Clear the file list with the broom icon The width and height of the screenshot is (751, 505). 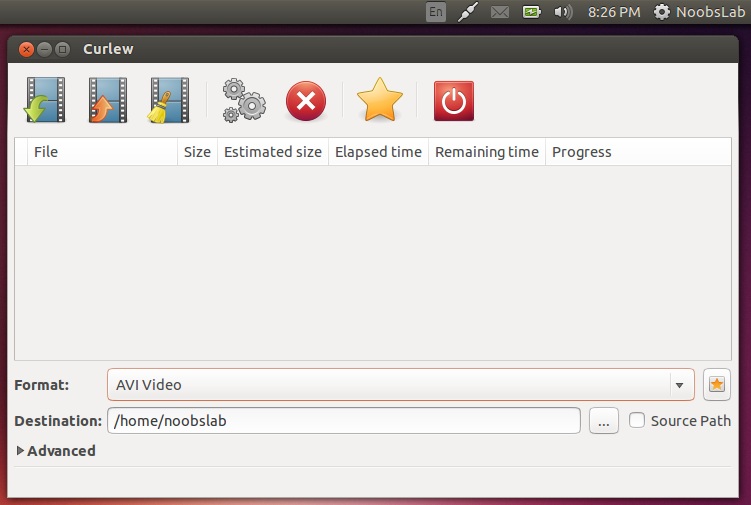click(168, 100)
